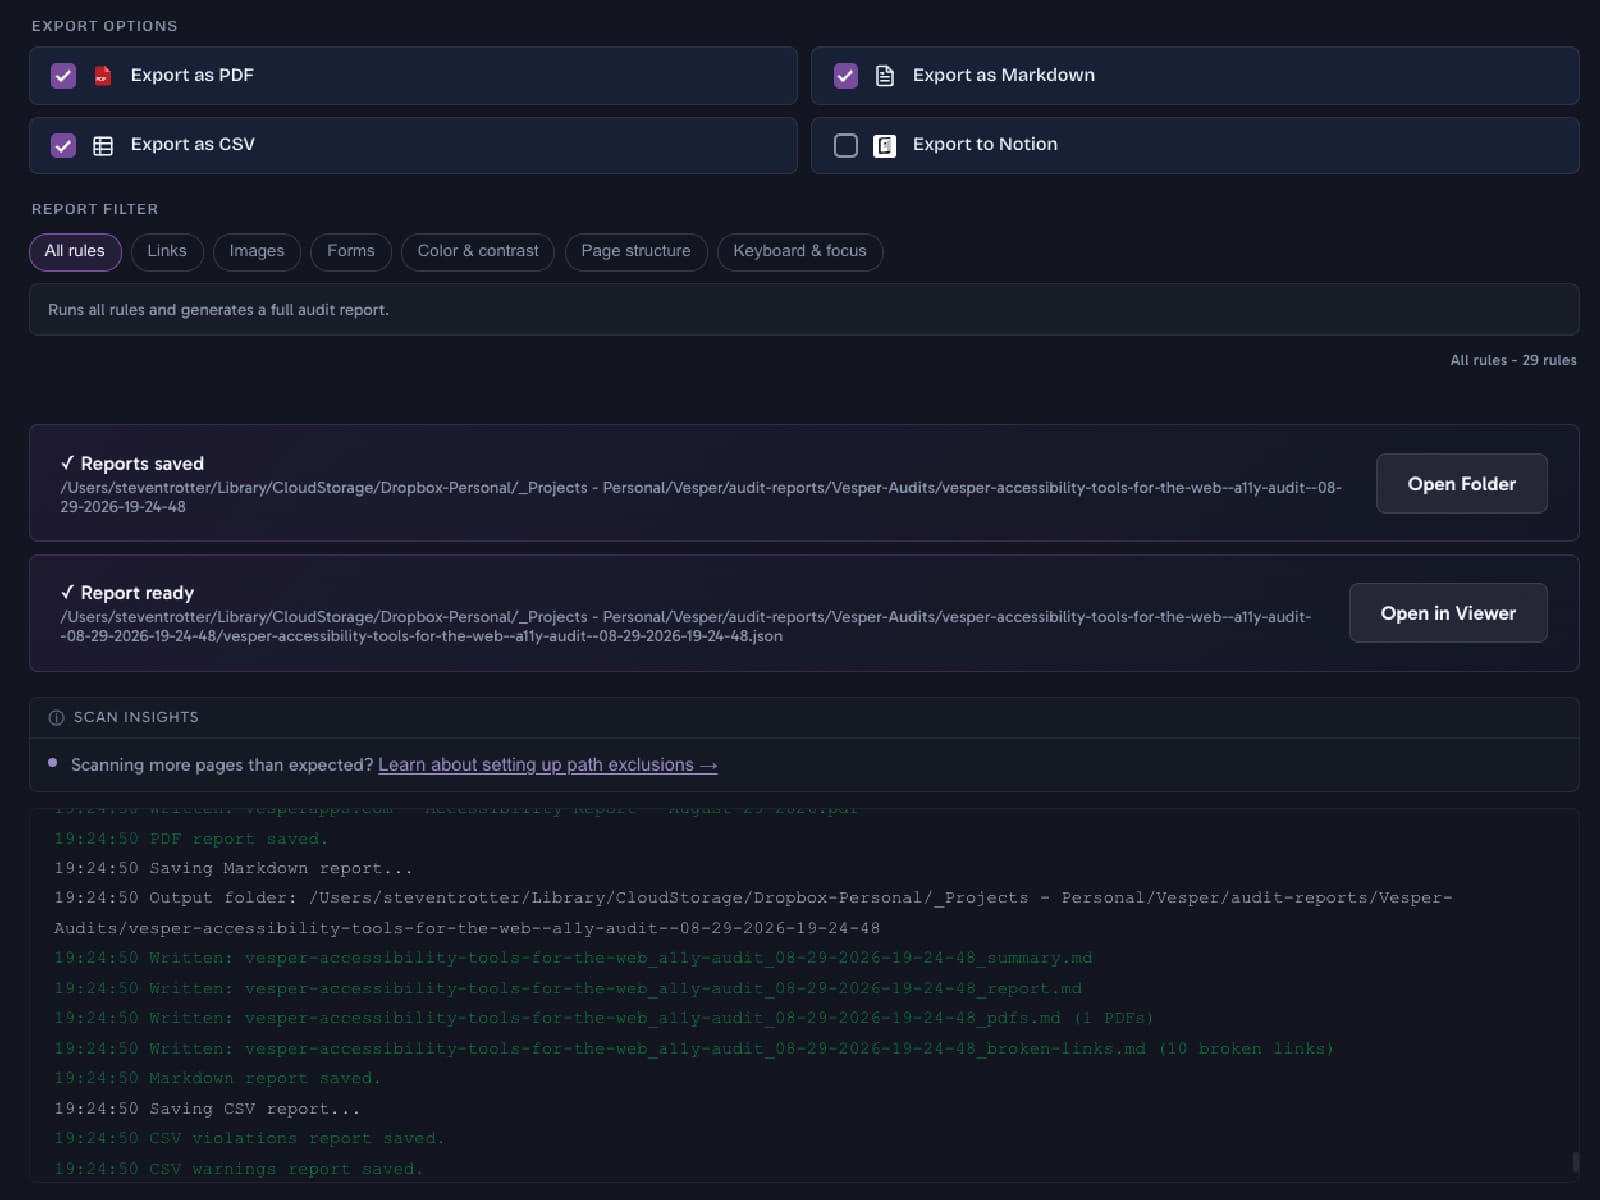
Task: Click the 'Report Filter' section heading
Action: [95, 209]
